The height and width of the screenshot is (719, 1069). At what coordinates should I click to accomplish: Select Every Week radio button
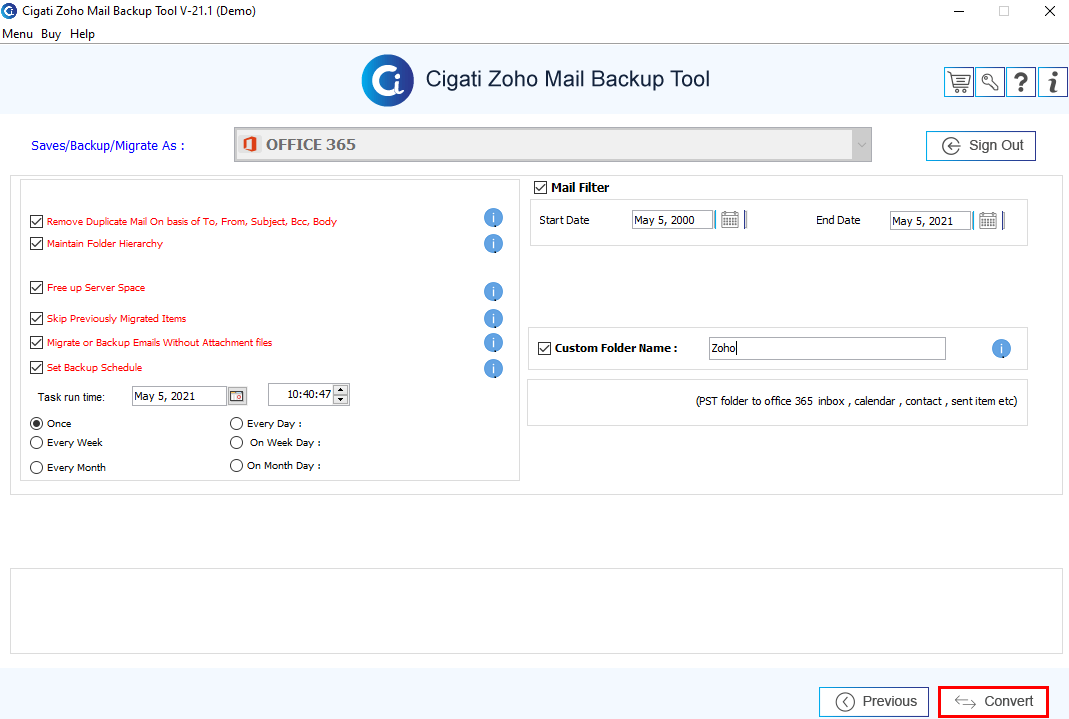tap(37, 442)
